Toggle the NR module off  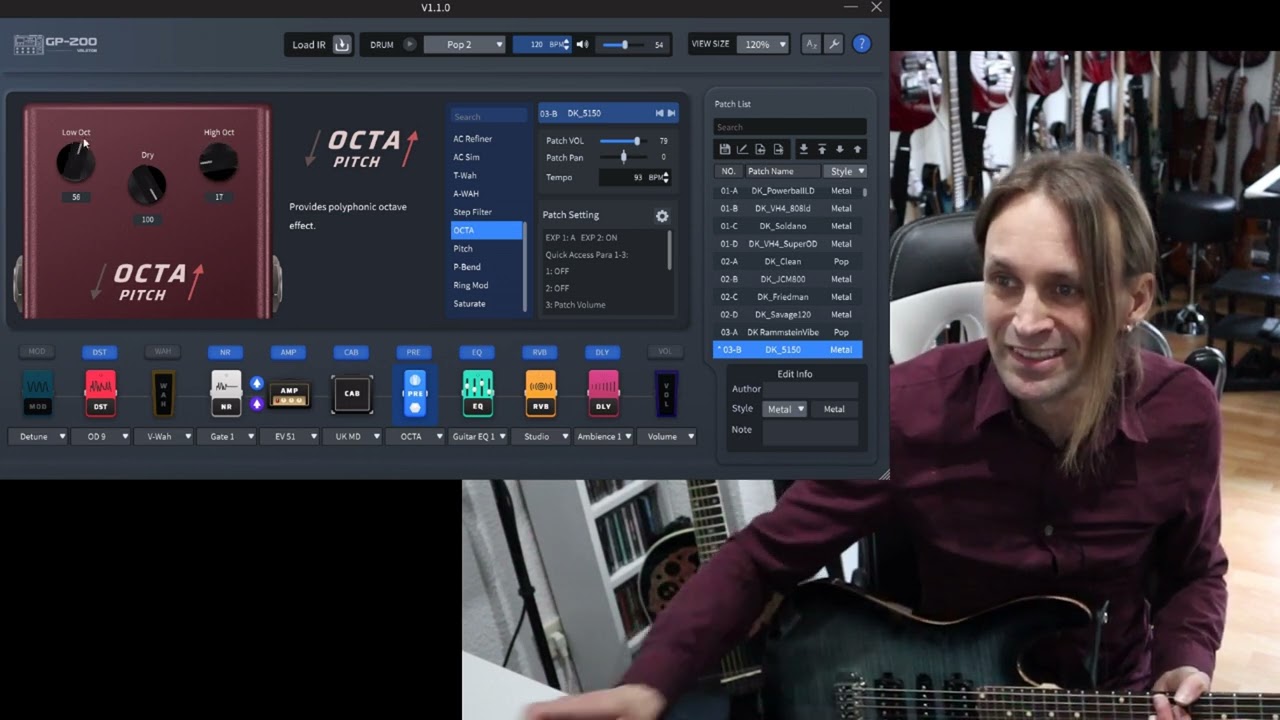click(x=226, y=352)
